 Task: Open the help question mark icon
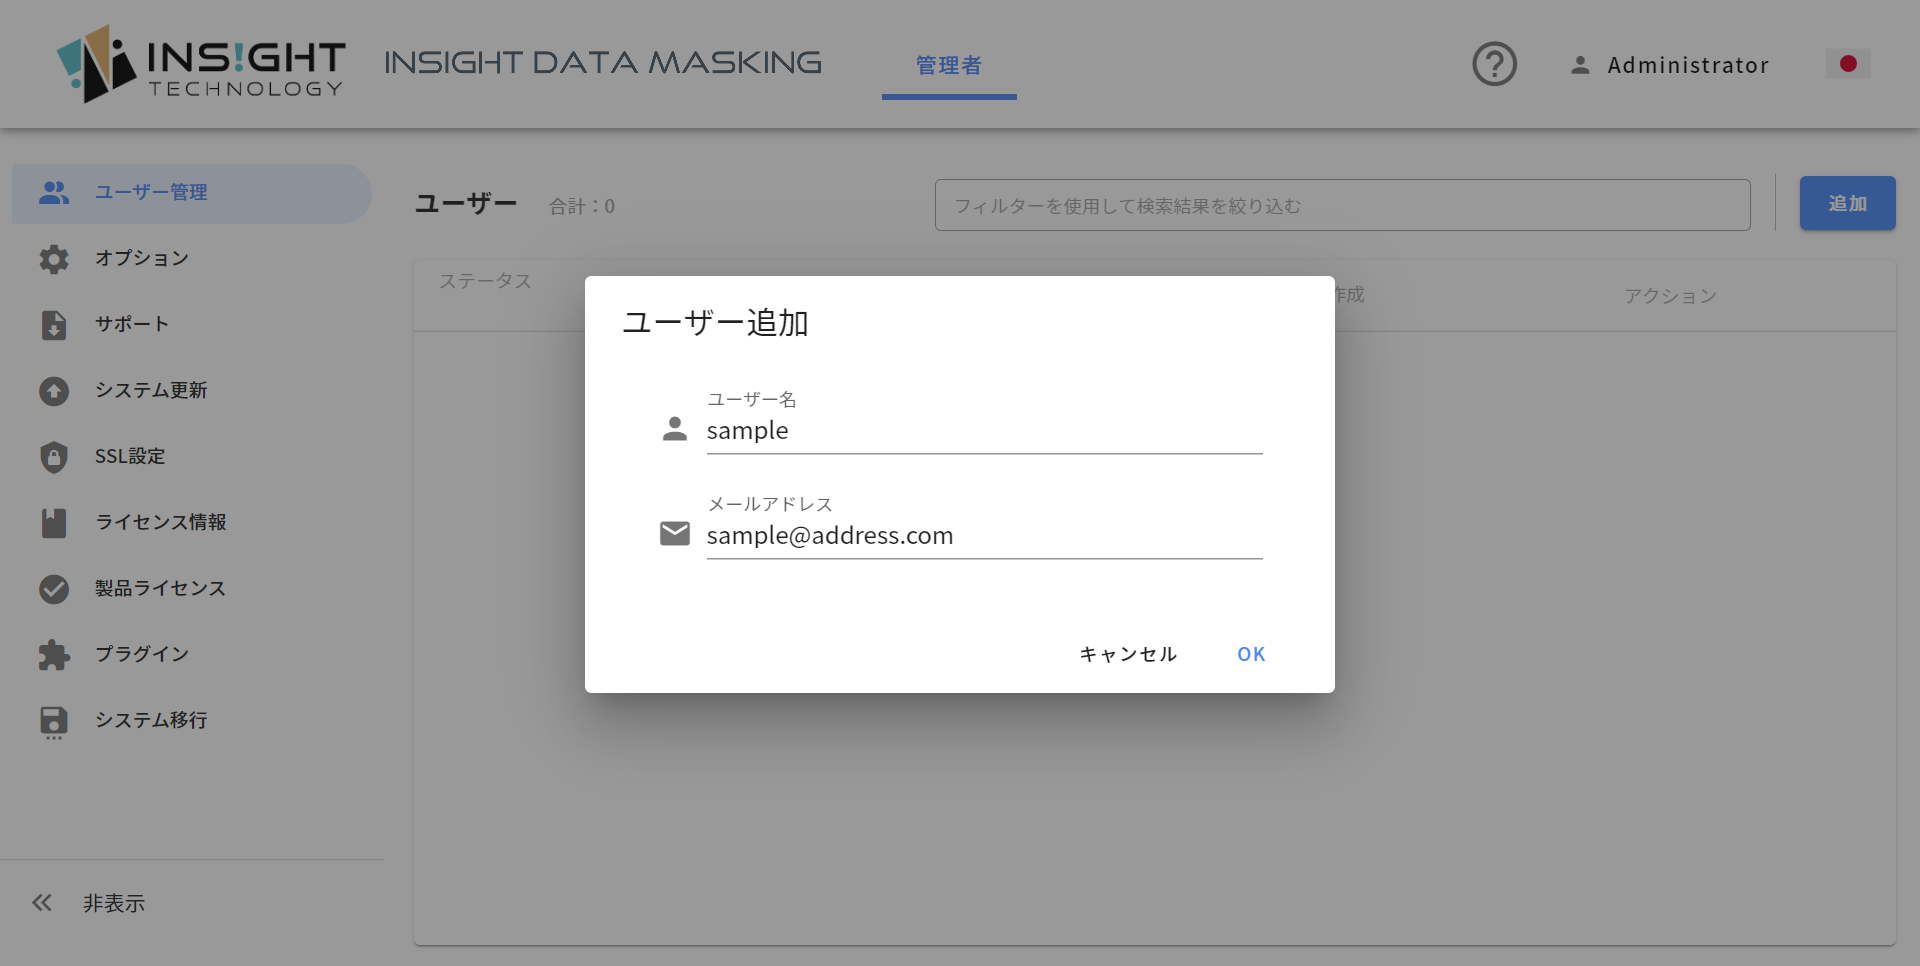pyautogui.click(x=1494, y=64)
